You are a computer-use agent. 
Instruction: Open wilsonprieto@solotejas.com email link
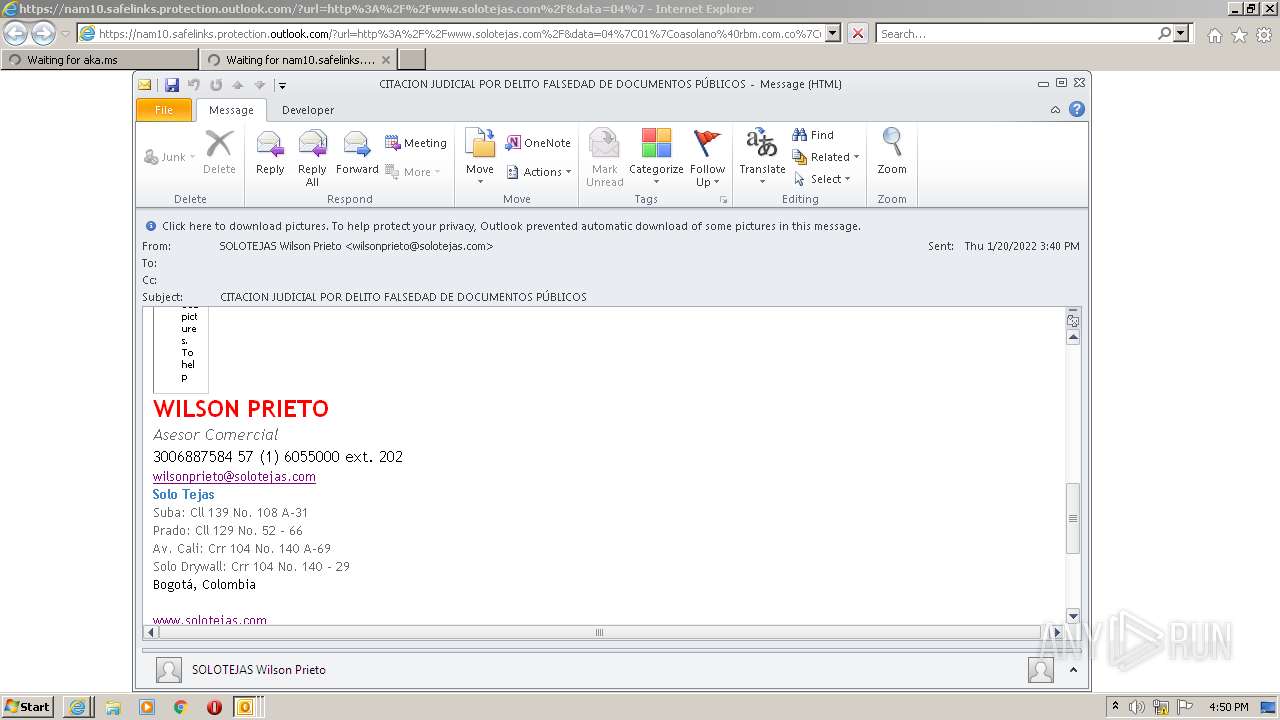[x=234, y=477]
